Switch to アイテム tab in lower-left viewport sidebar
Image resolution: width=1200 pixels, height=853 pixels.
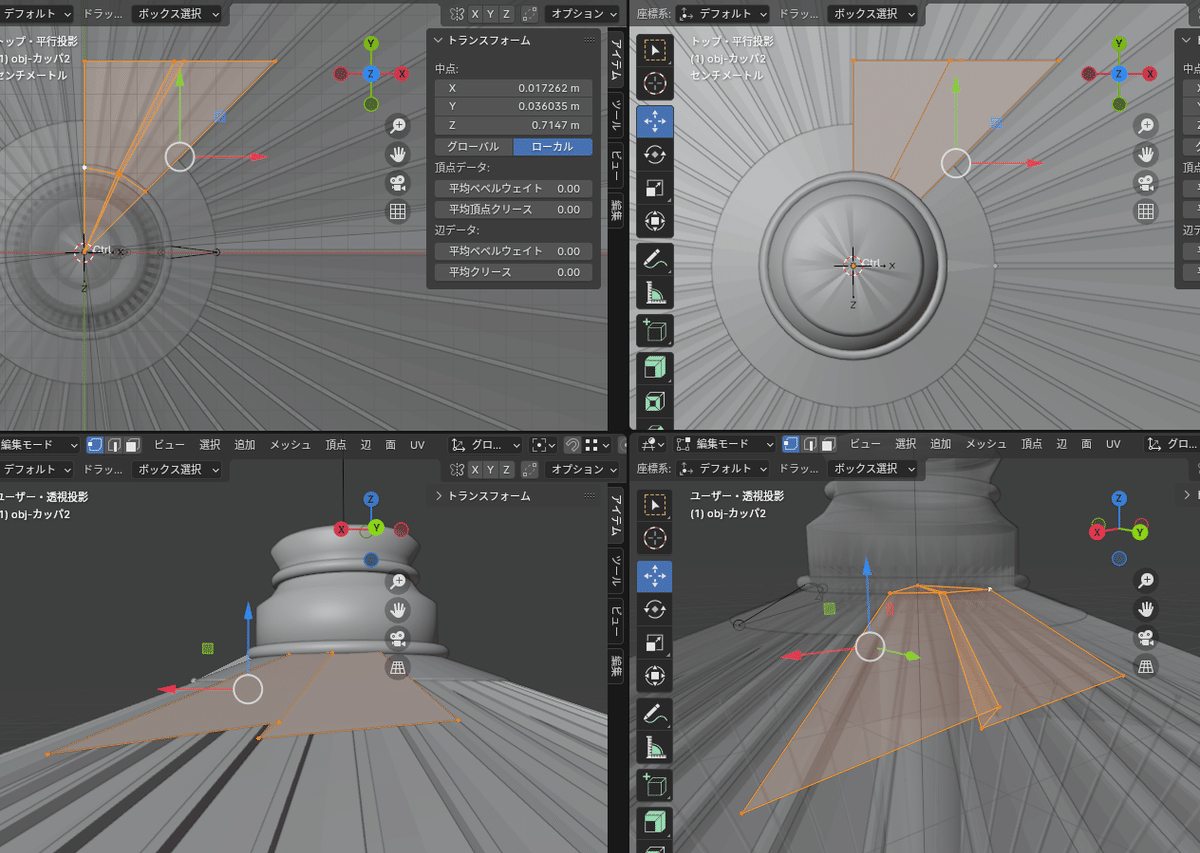tap(617, 517)
